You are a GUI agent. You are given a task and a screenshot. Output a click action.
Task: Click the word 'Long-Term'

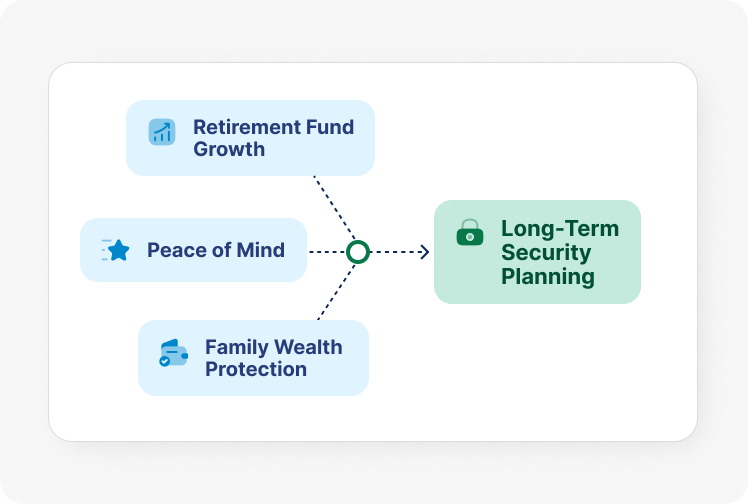[560, 229]
